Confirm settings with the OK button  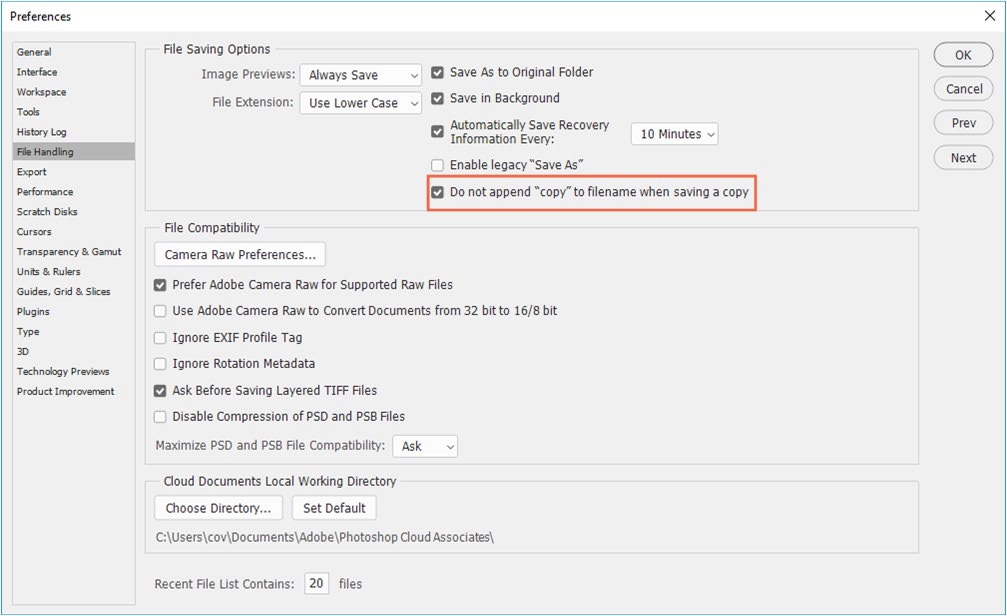coord(963,55)
